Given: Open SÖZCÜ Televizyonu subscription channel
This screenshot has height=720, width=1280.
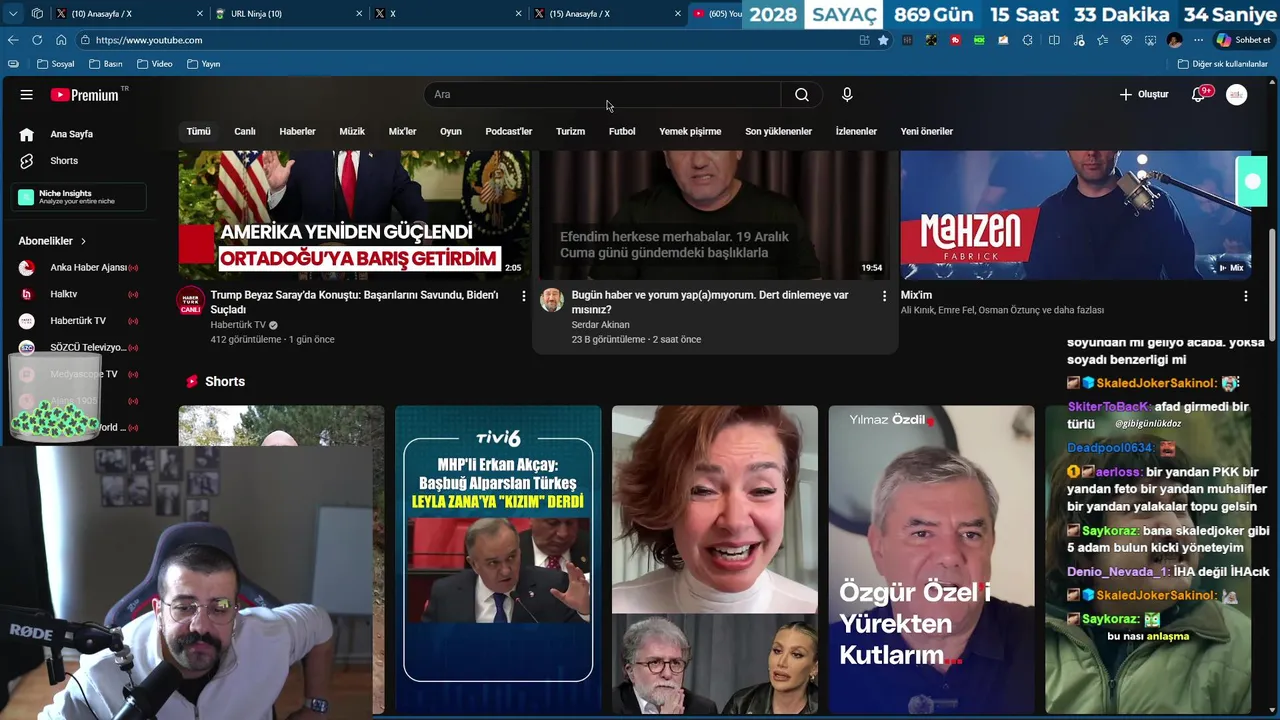Looking at the screenshot, I should pyautogui.click(x=80, y=347).
